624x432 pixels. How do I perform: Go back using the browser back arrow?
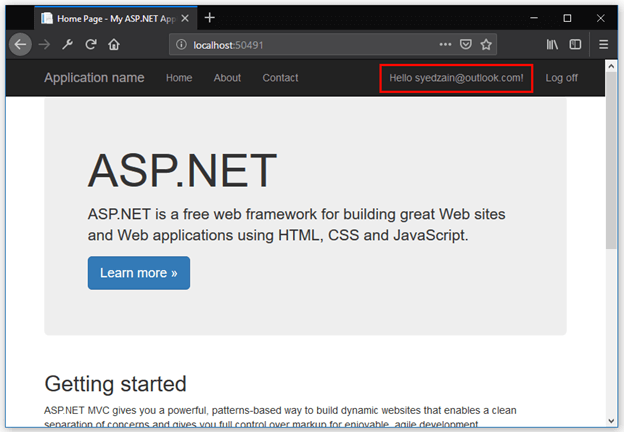pyautogui.click(x=20, y=45)
